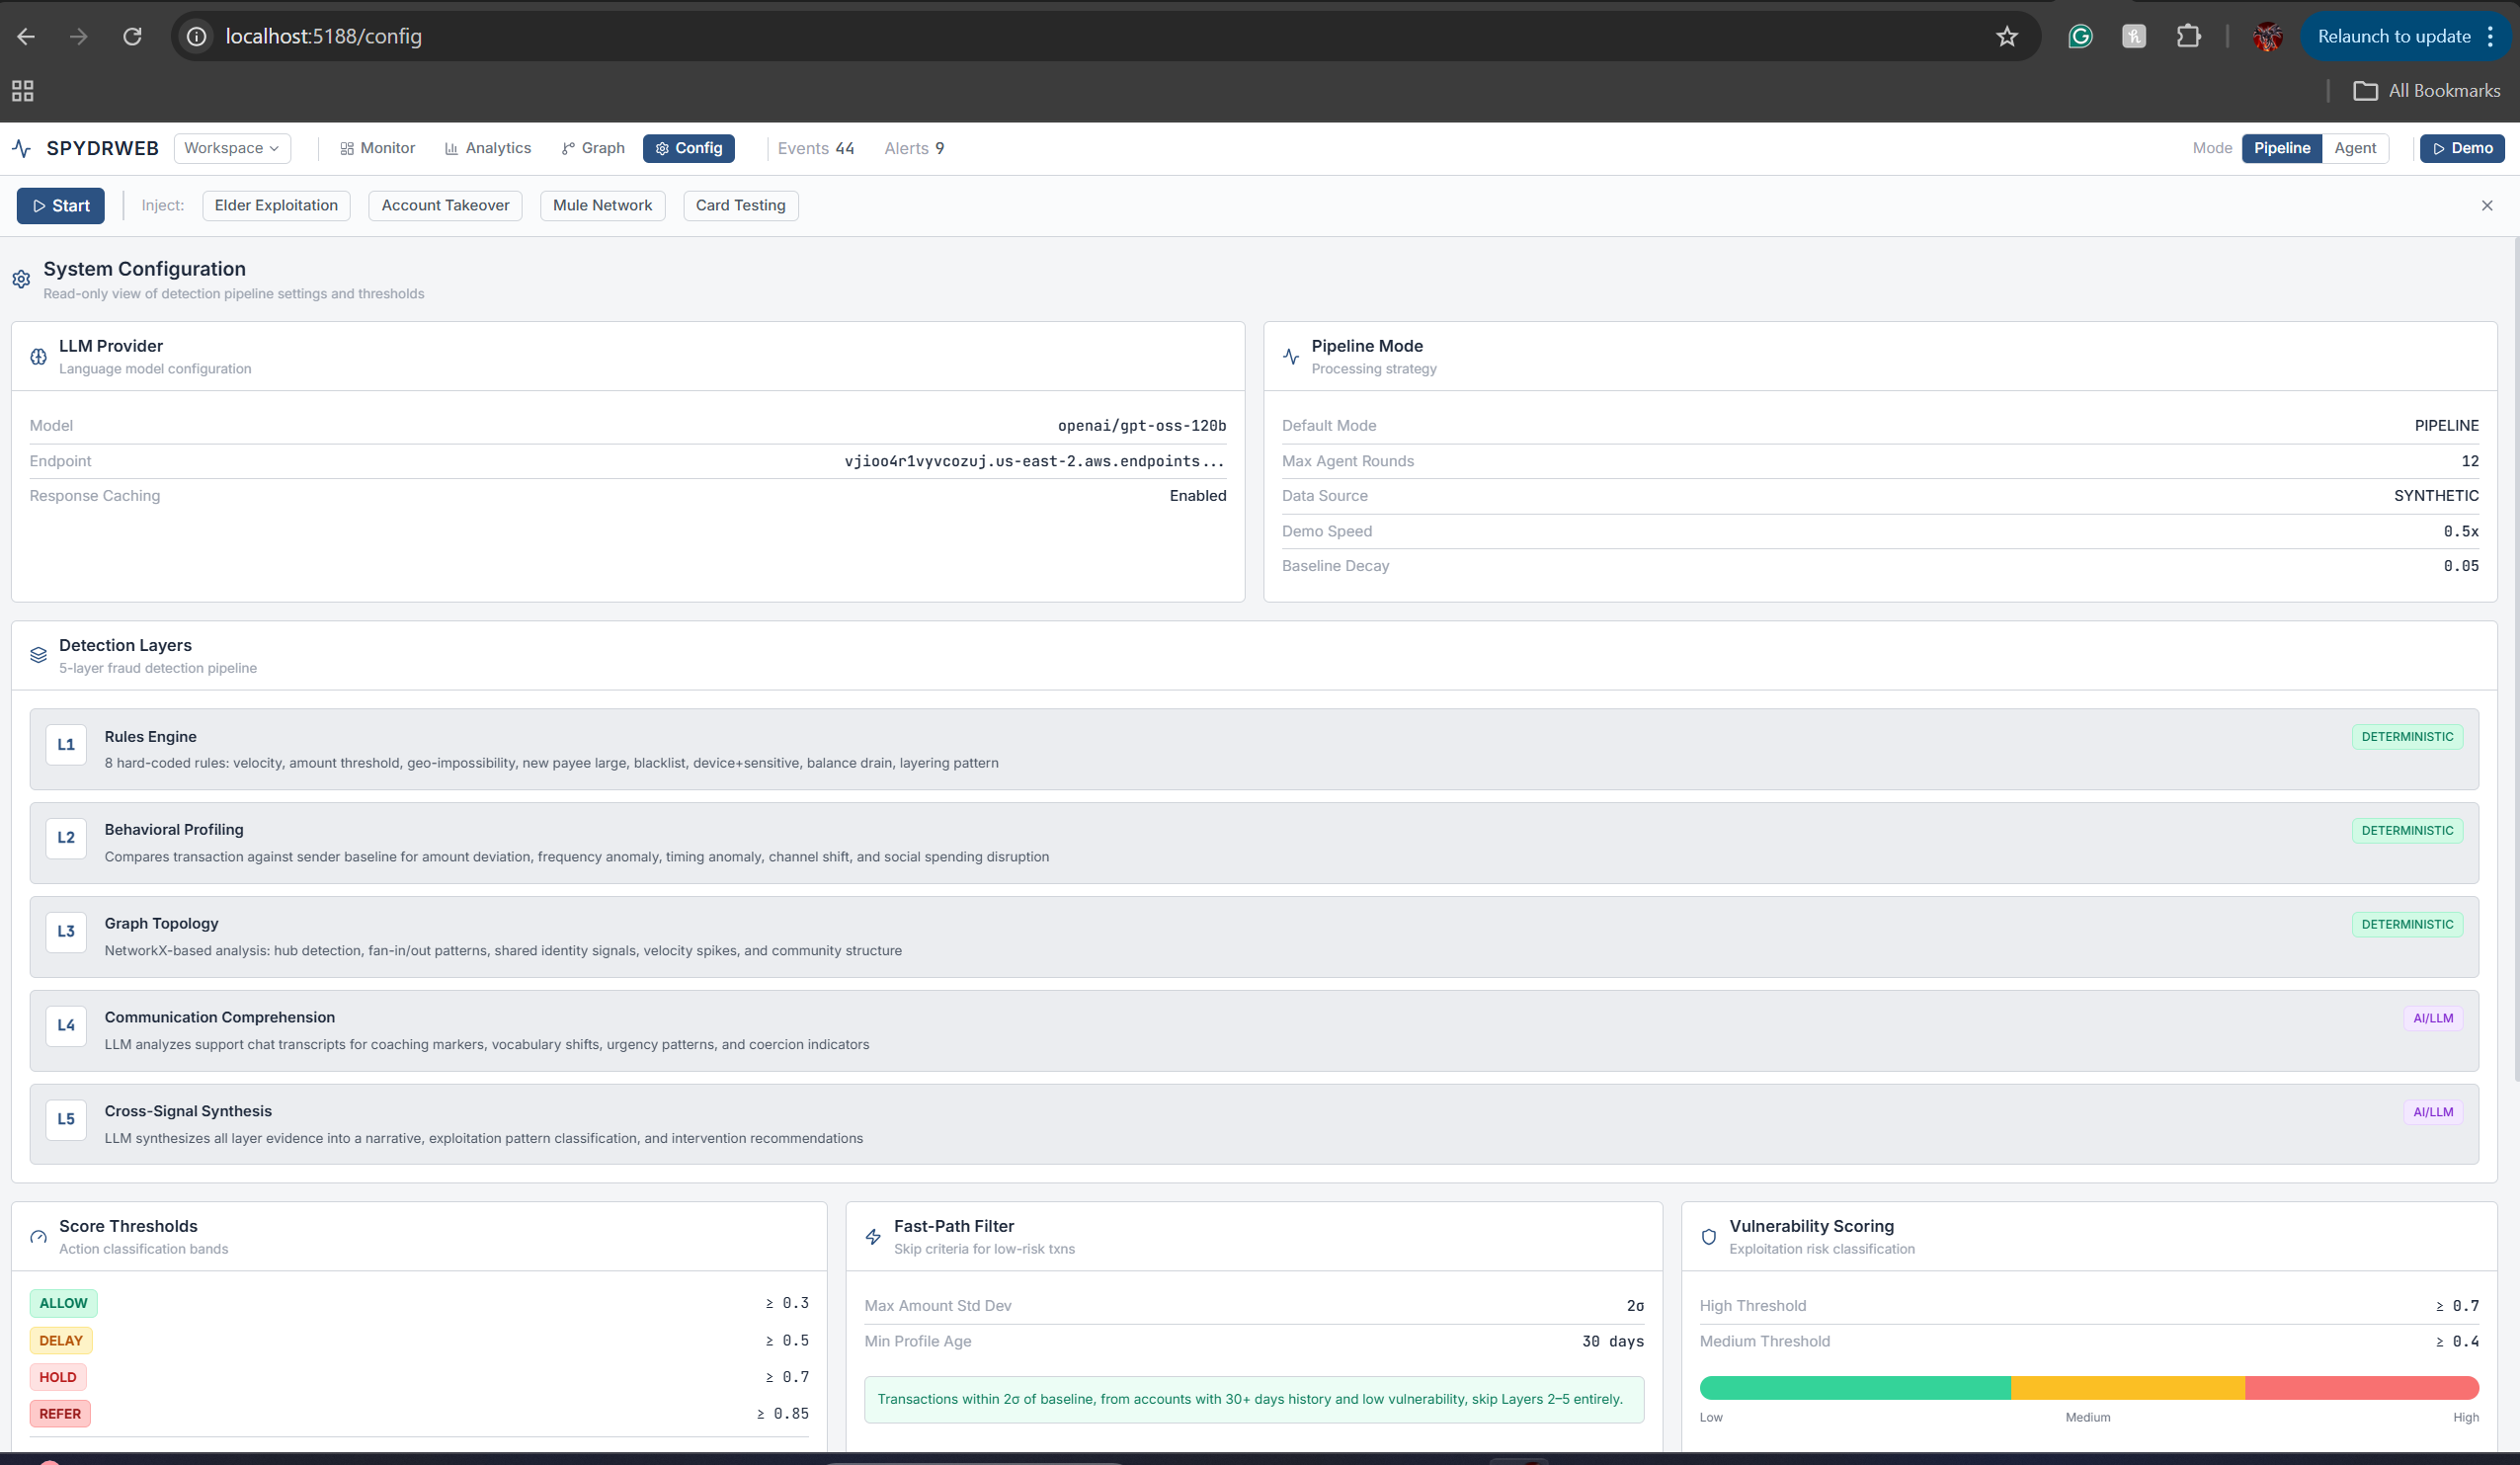This screenshot has height=1465, width=2520.
Task: Click the Vulnerability Scoring shield icon
Action: (x=1708, y=1236)
